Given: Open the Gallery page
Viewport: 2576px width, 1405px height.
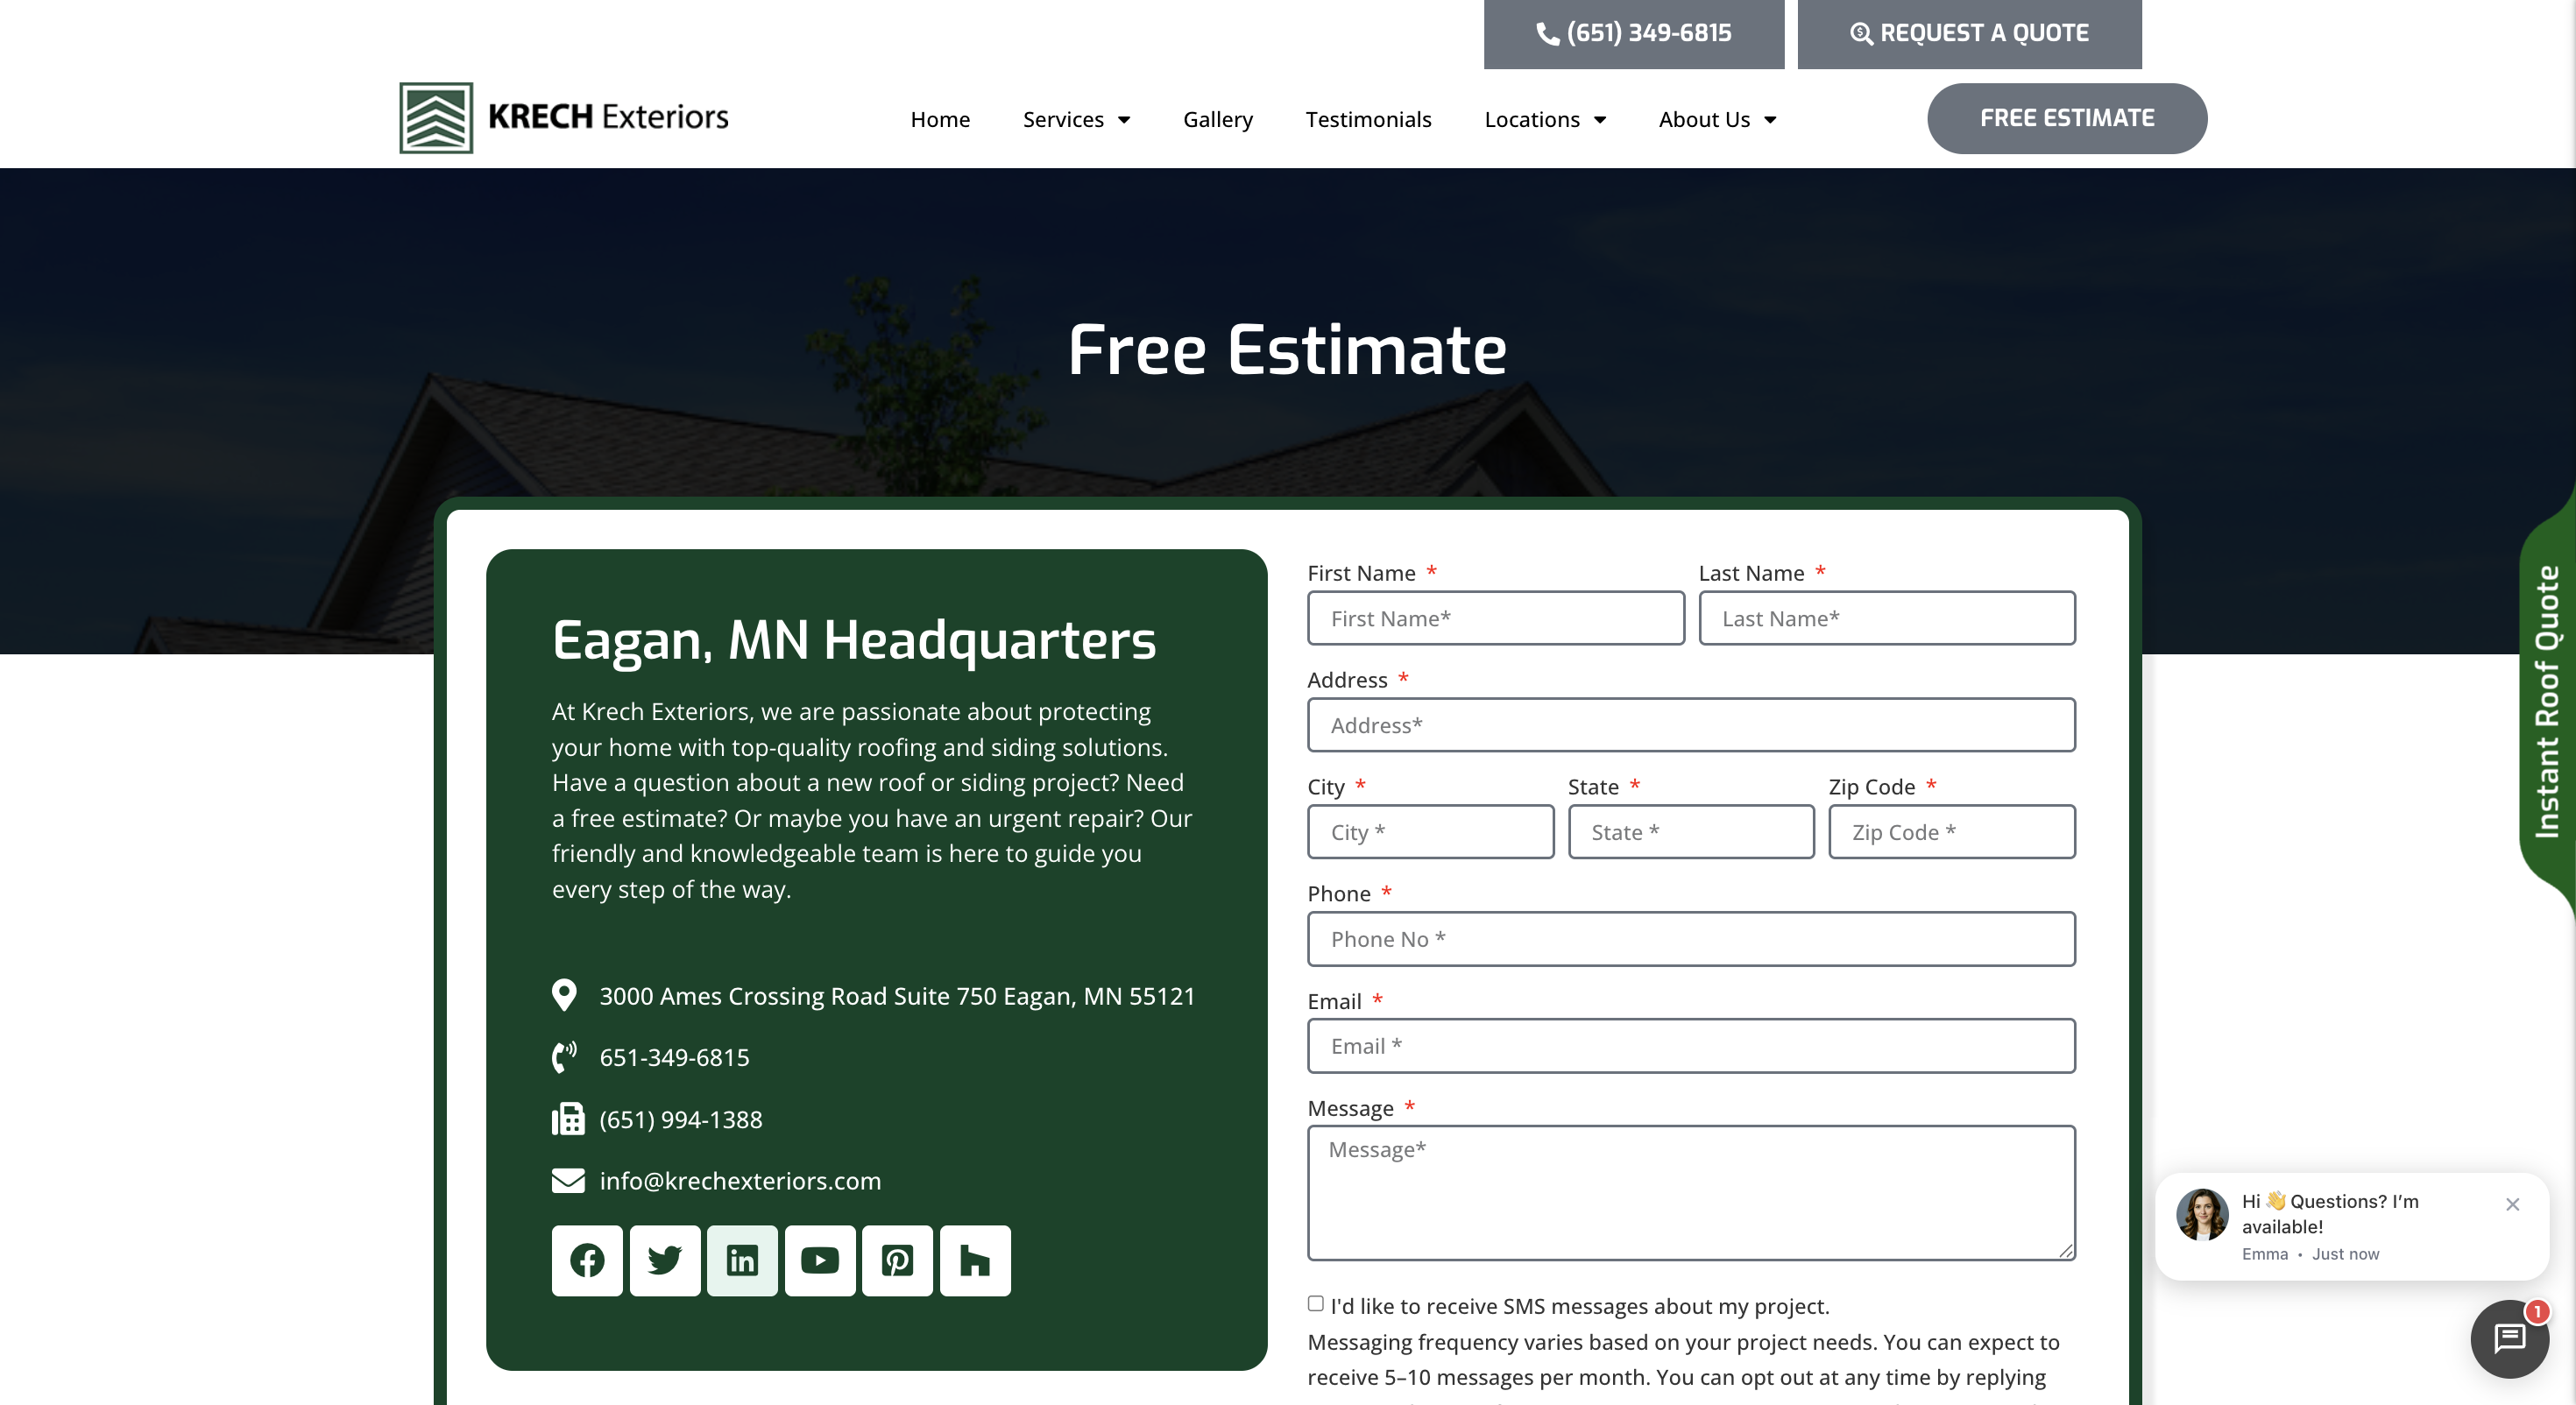Looking at the screenshot, I should point(1217,119).
